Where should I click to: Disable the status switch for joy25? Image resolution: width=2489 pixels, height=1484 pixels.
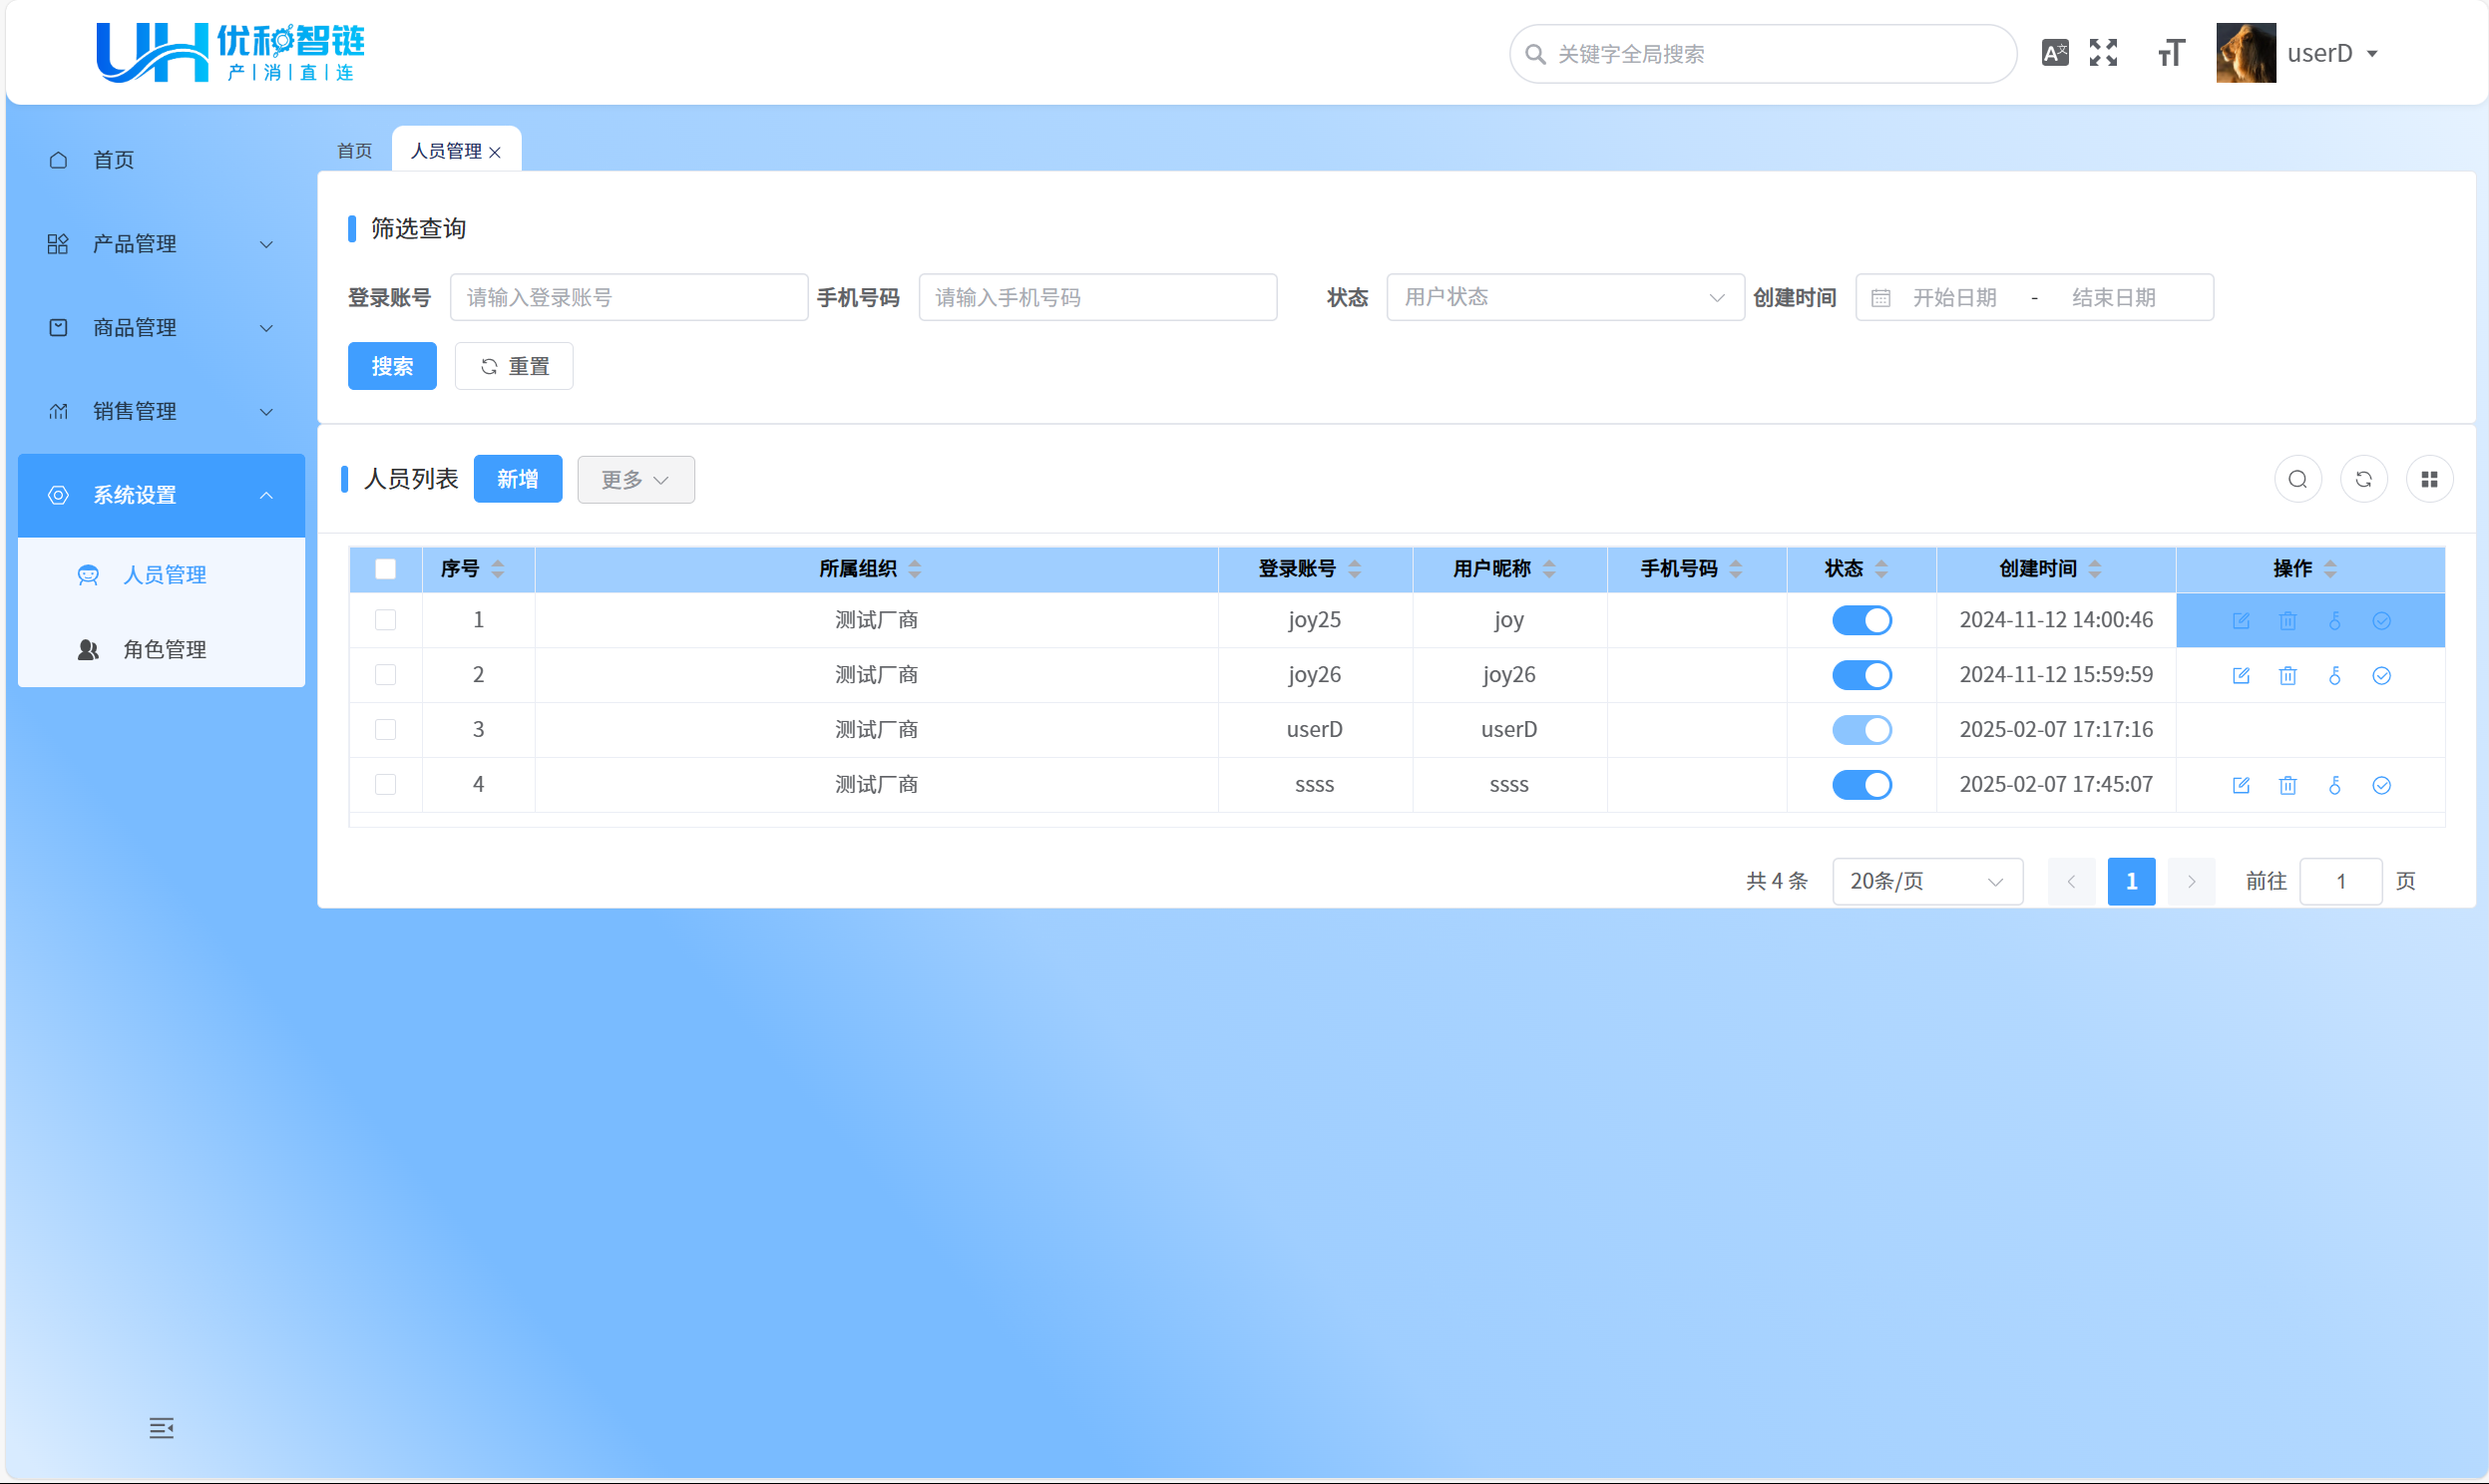pos(1861,620)
